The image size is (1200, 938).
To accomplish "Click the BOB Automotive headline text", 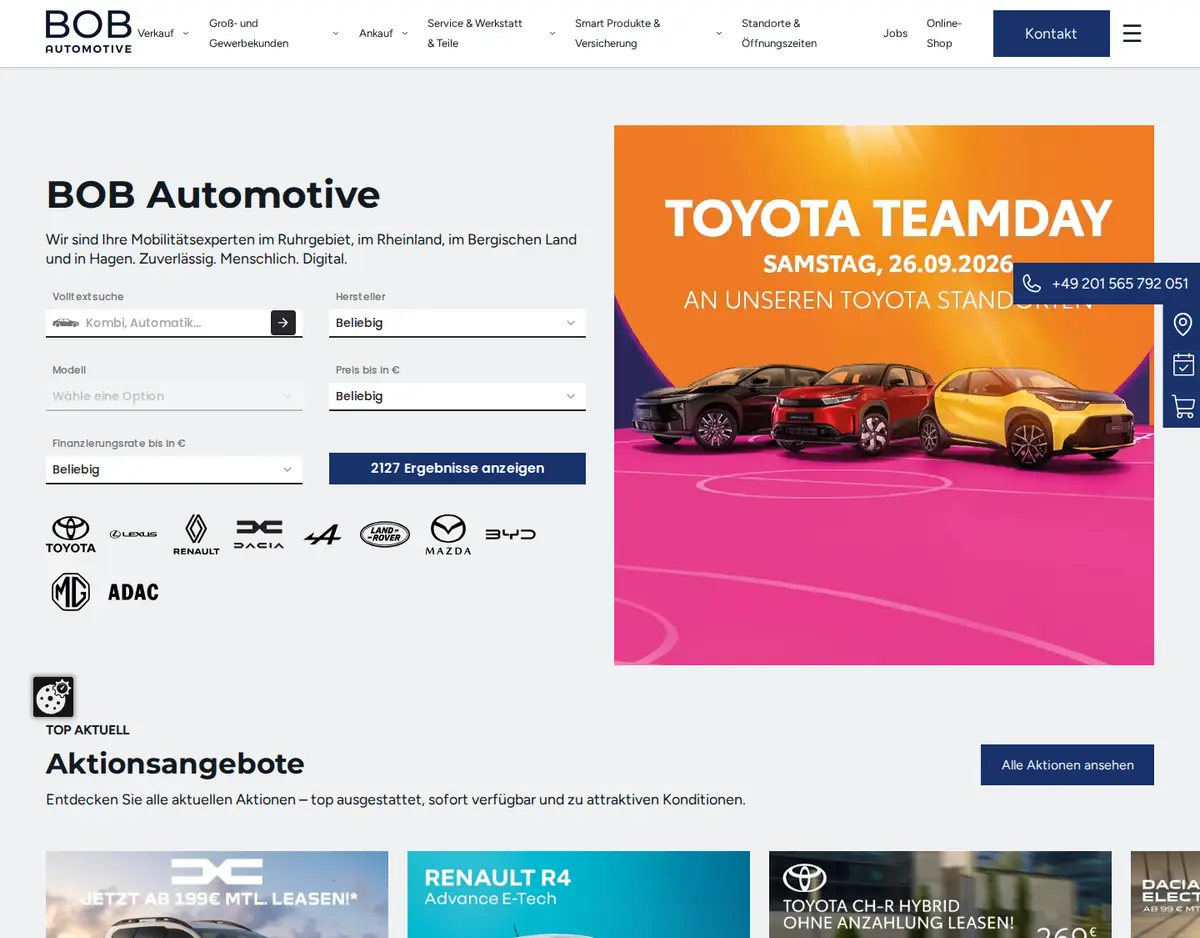I will (213, 194).
